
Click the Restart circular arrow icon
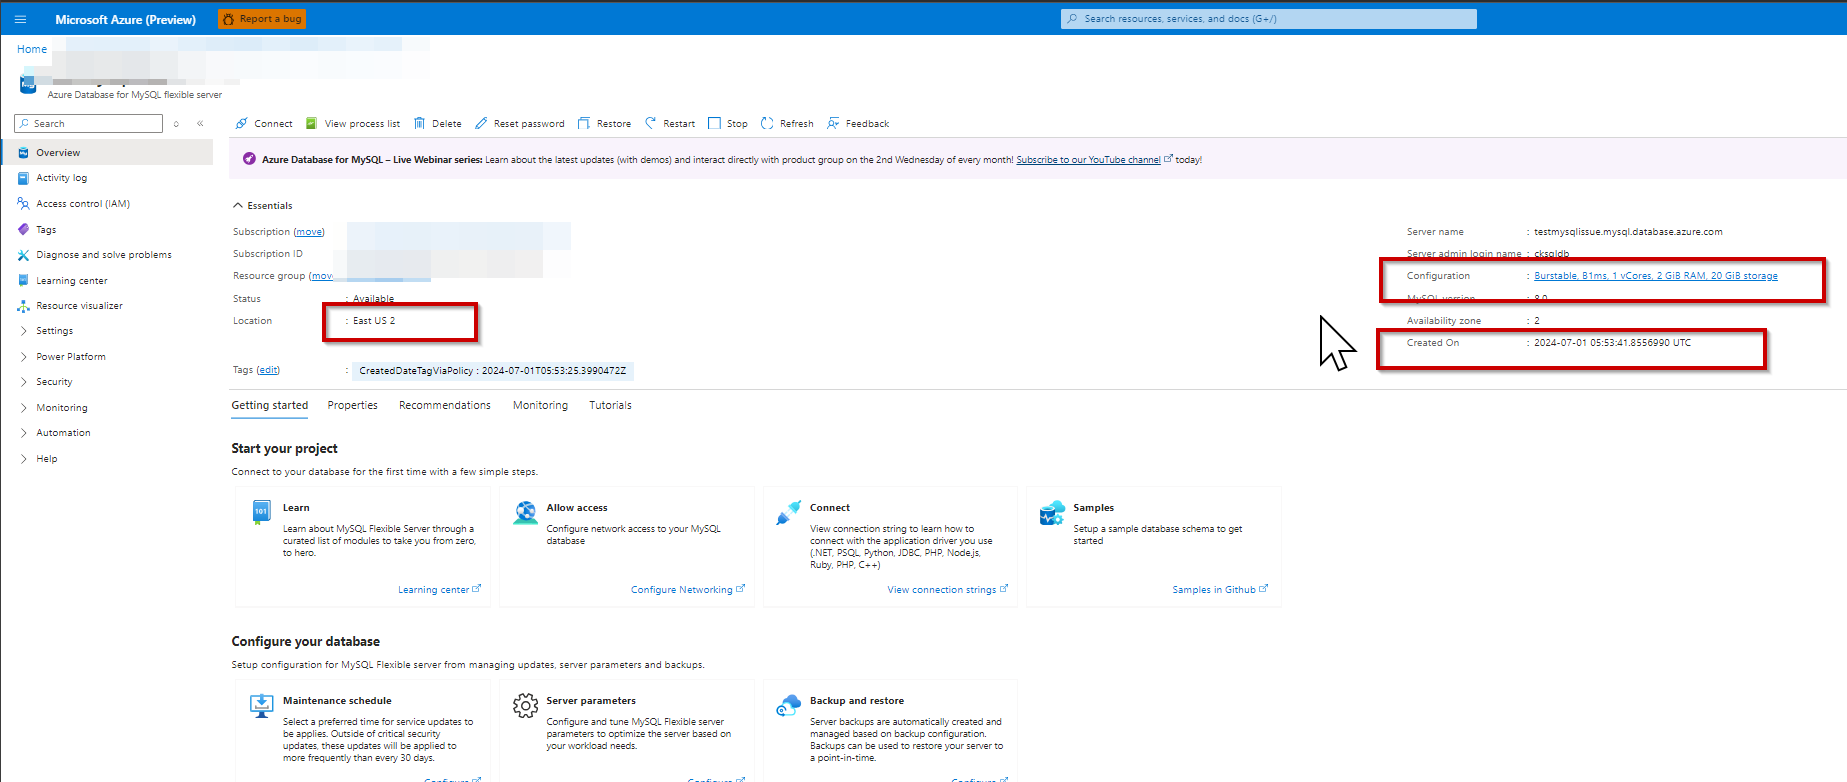[x=651, y=124]
